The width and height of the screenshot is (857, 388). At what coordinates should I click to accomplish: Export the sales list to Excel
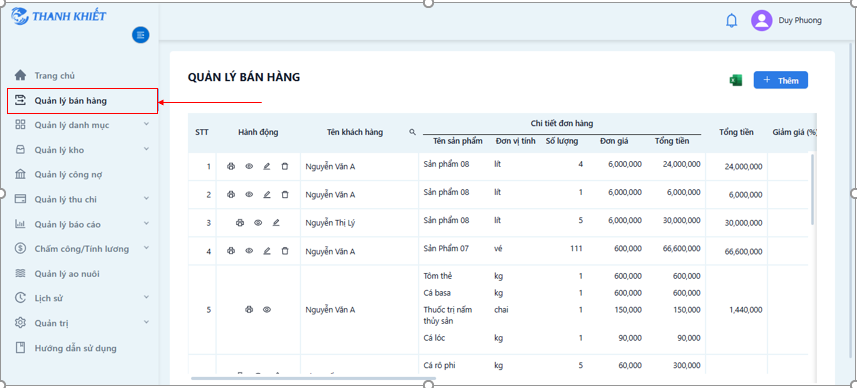[x=735, y=80]
